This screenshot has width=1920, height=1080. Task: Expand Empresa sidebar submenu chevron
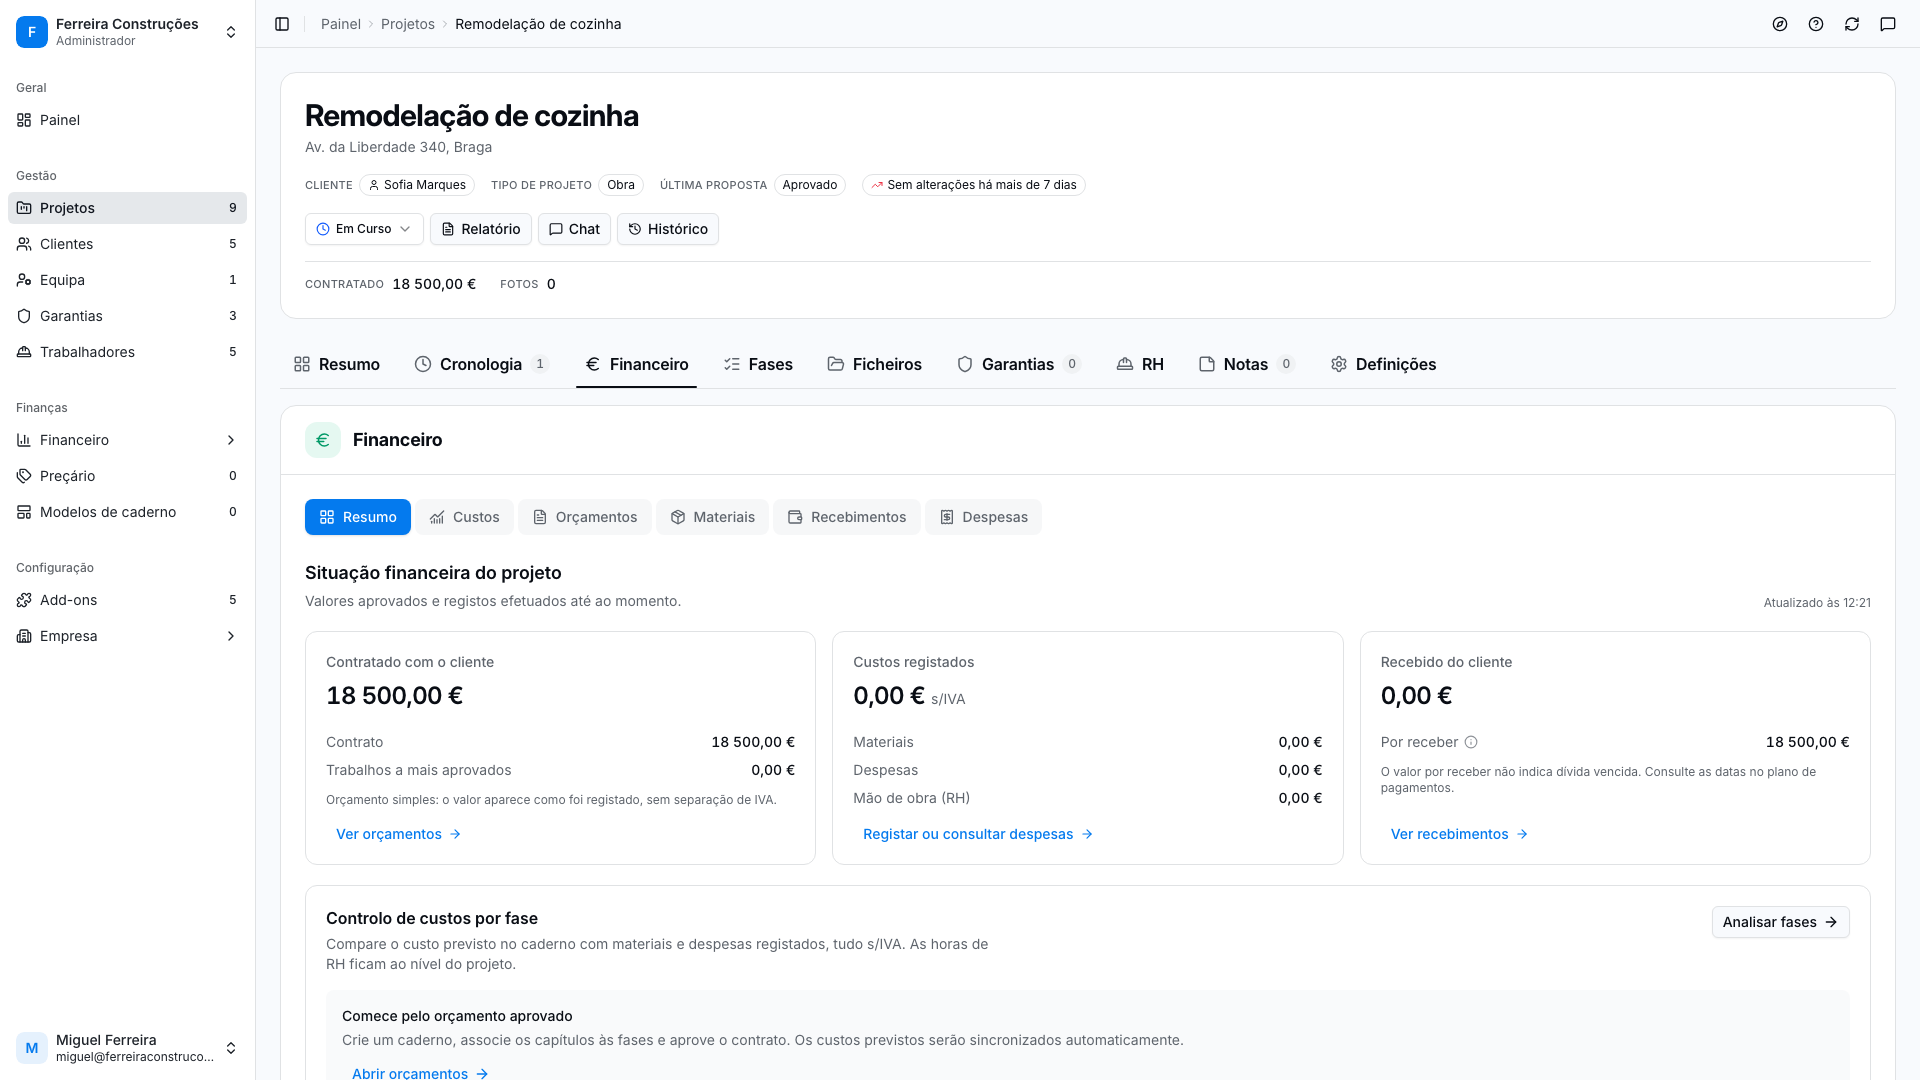pyautogui.click(x=231, y=636)
